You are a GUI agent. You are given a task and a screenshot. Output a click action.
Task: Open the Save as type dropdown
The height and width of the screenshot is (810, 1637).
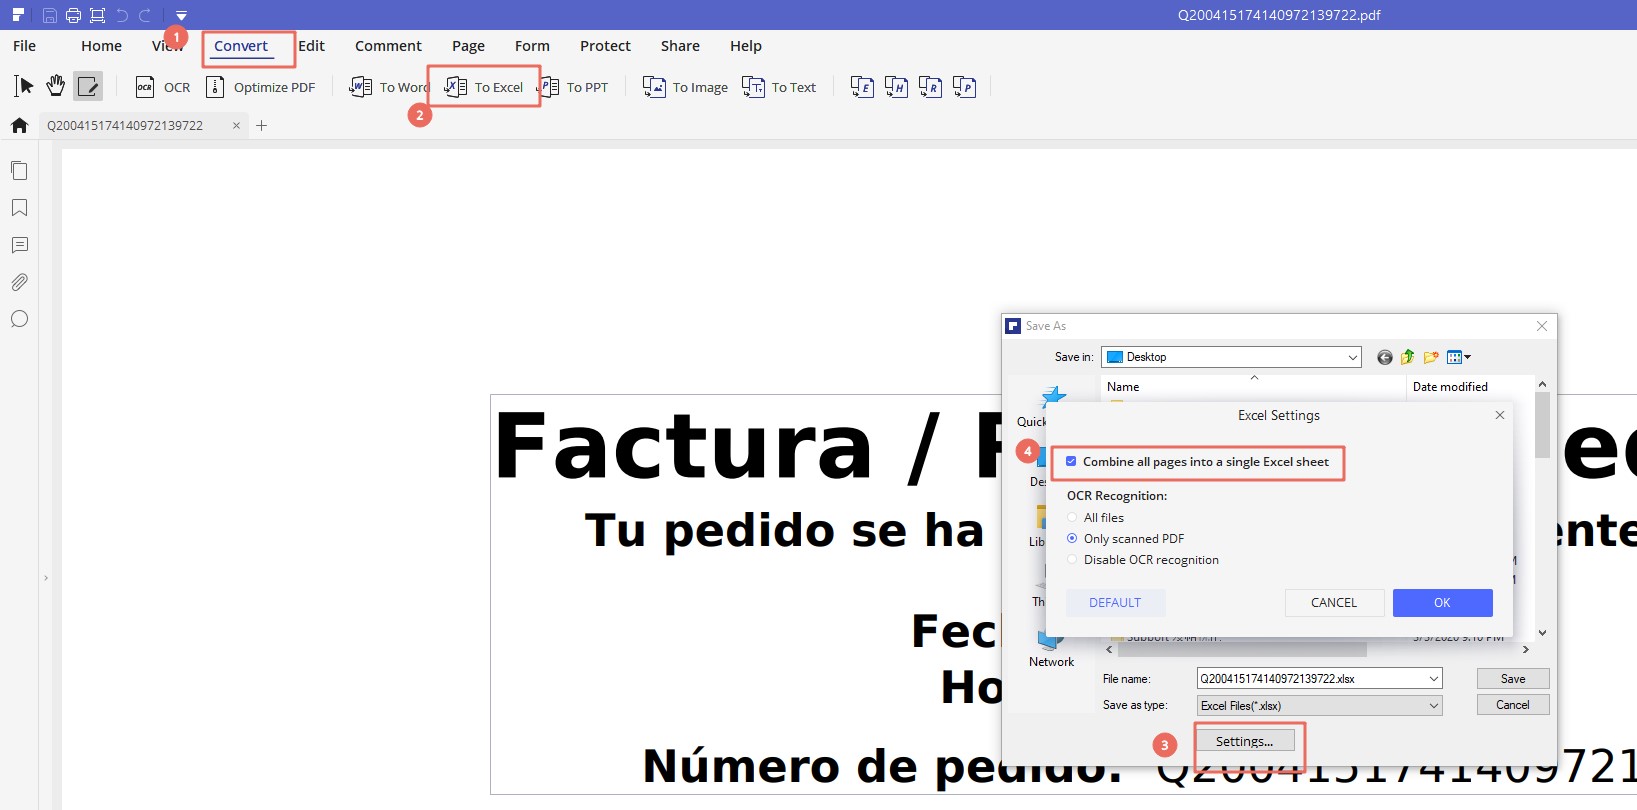(1320, 706)
